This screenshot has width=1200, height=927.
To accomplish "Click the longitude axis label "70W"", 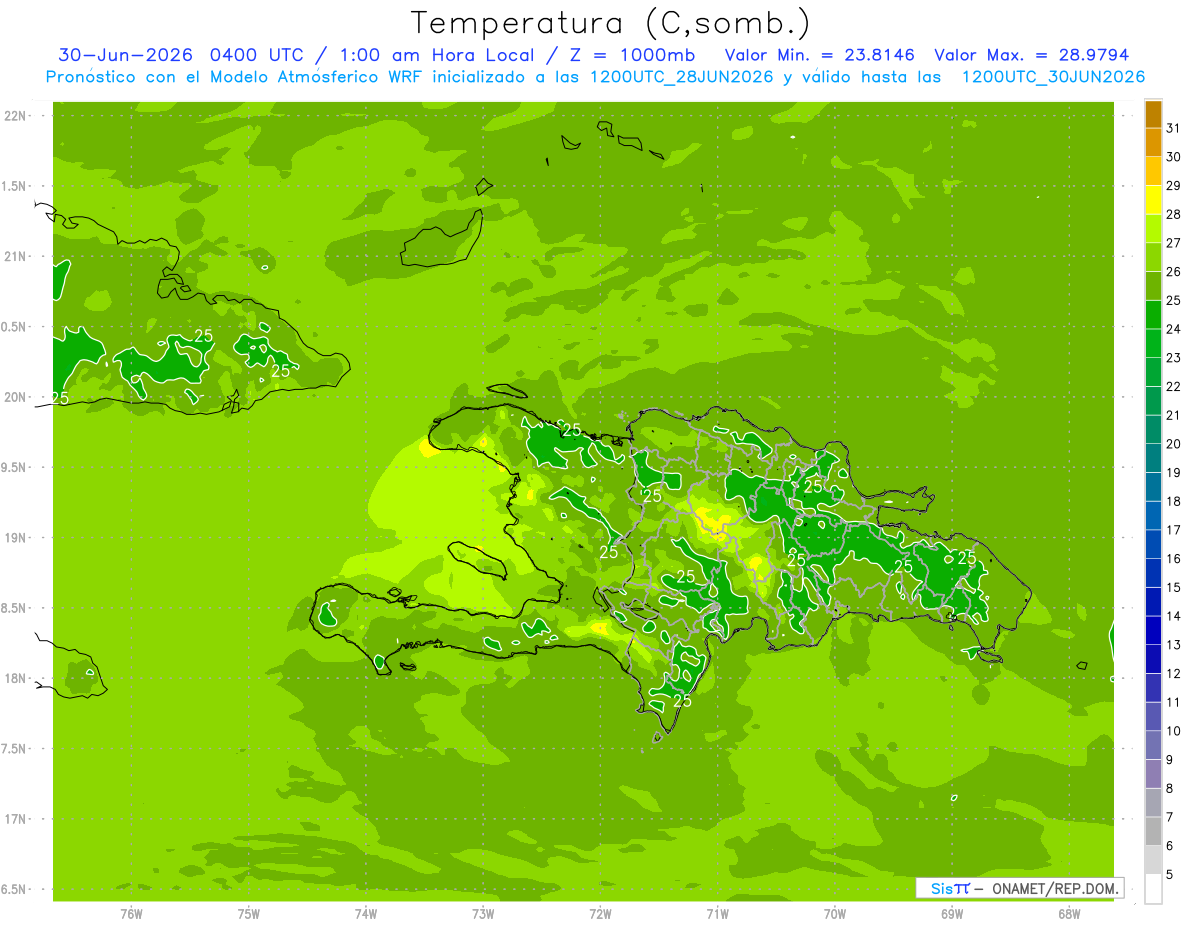I will coord(834,914).
